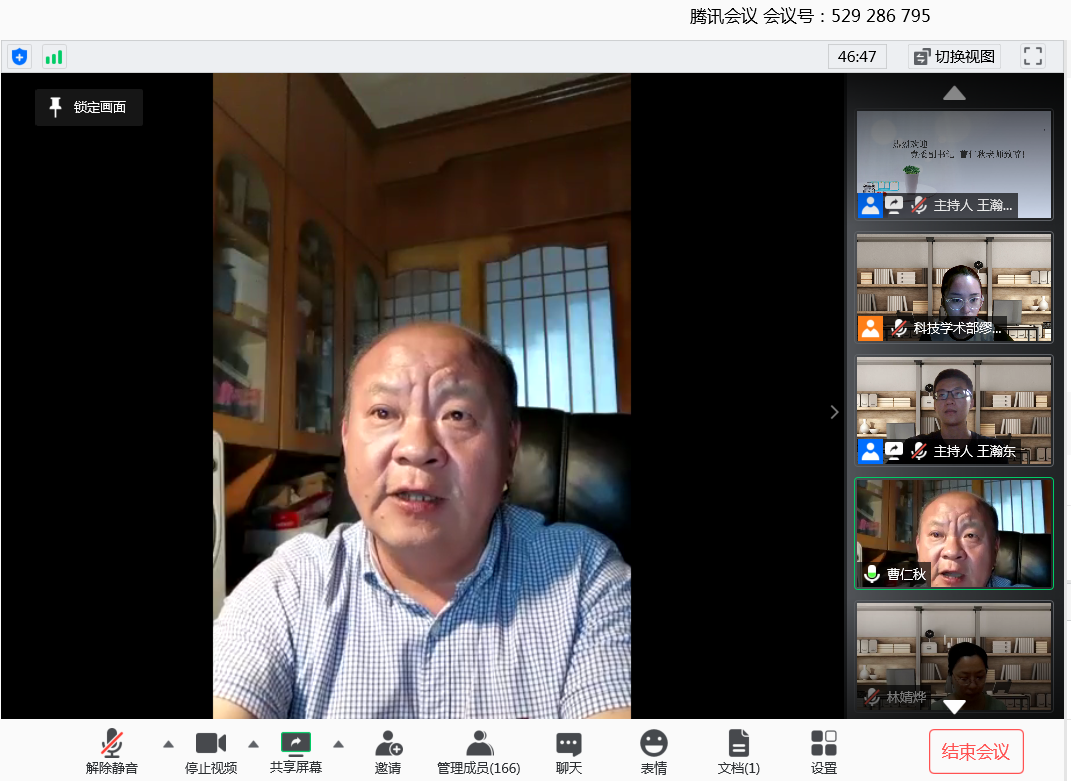Click the End Meeting (结束会议) button
The width and height of the screenshot is (1071, 781).
tap(976, 752)
